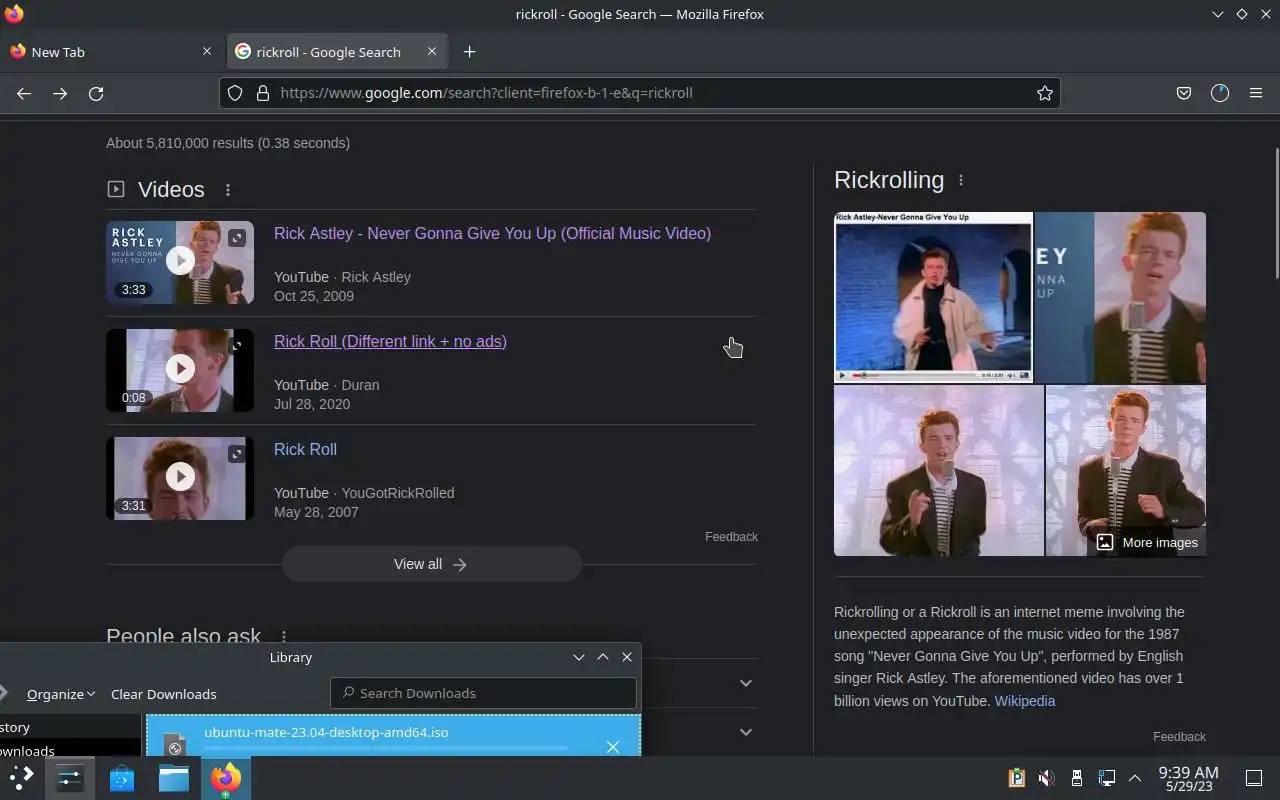The height and width of the screenshot is (800, 1280).
Task: Open the clock showing 9:39 AM
Action: point(1188,778)
